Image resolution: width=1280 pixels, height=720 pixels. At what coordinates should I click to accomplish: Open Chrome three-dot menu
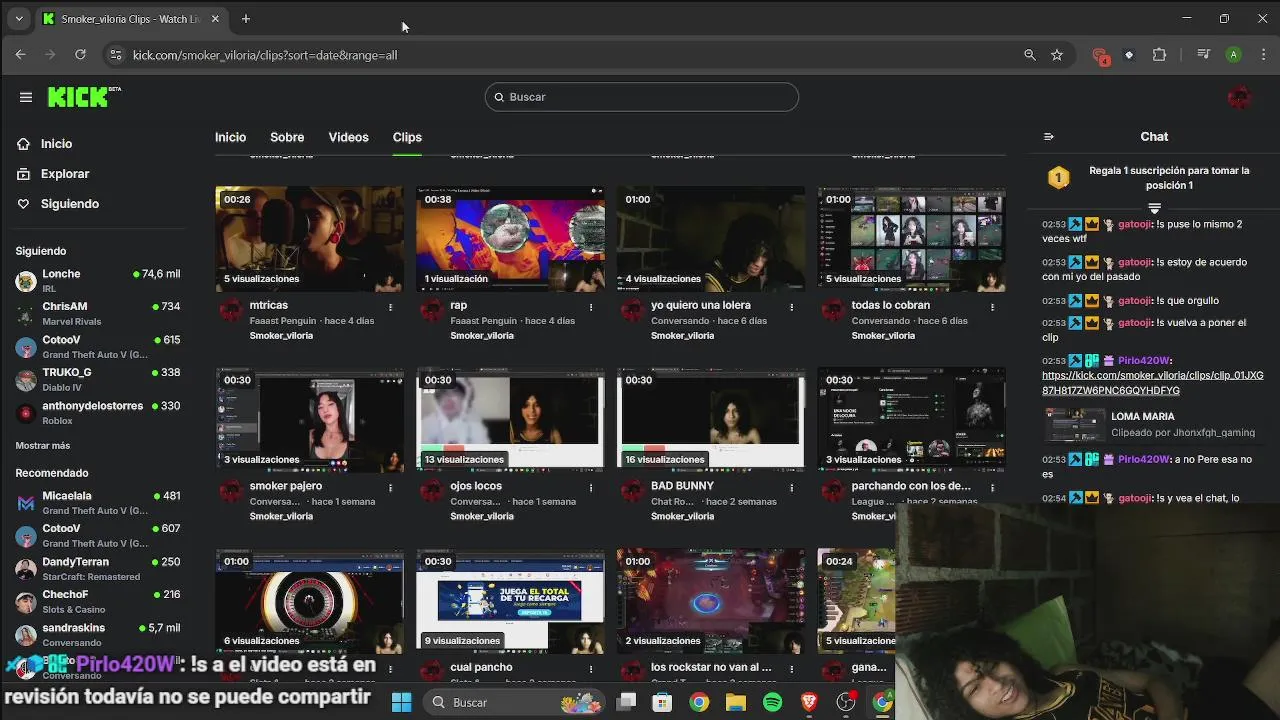[1263, 55]
